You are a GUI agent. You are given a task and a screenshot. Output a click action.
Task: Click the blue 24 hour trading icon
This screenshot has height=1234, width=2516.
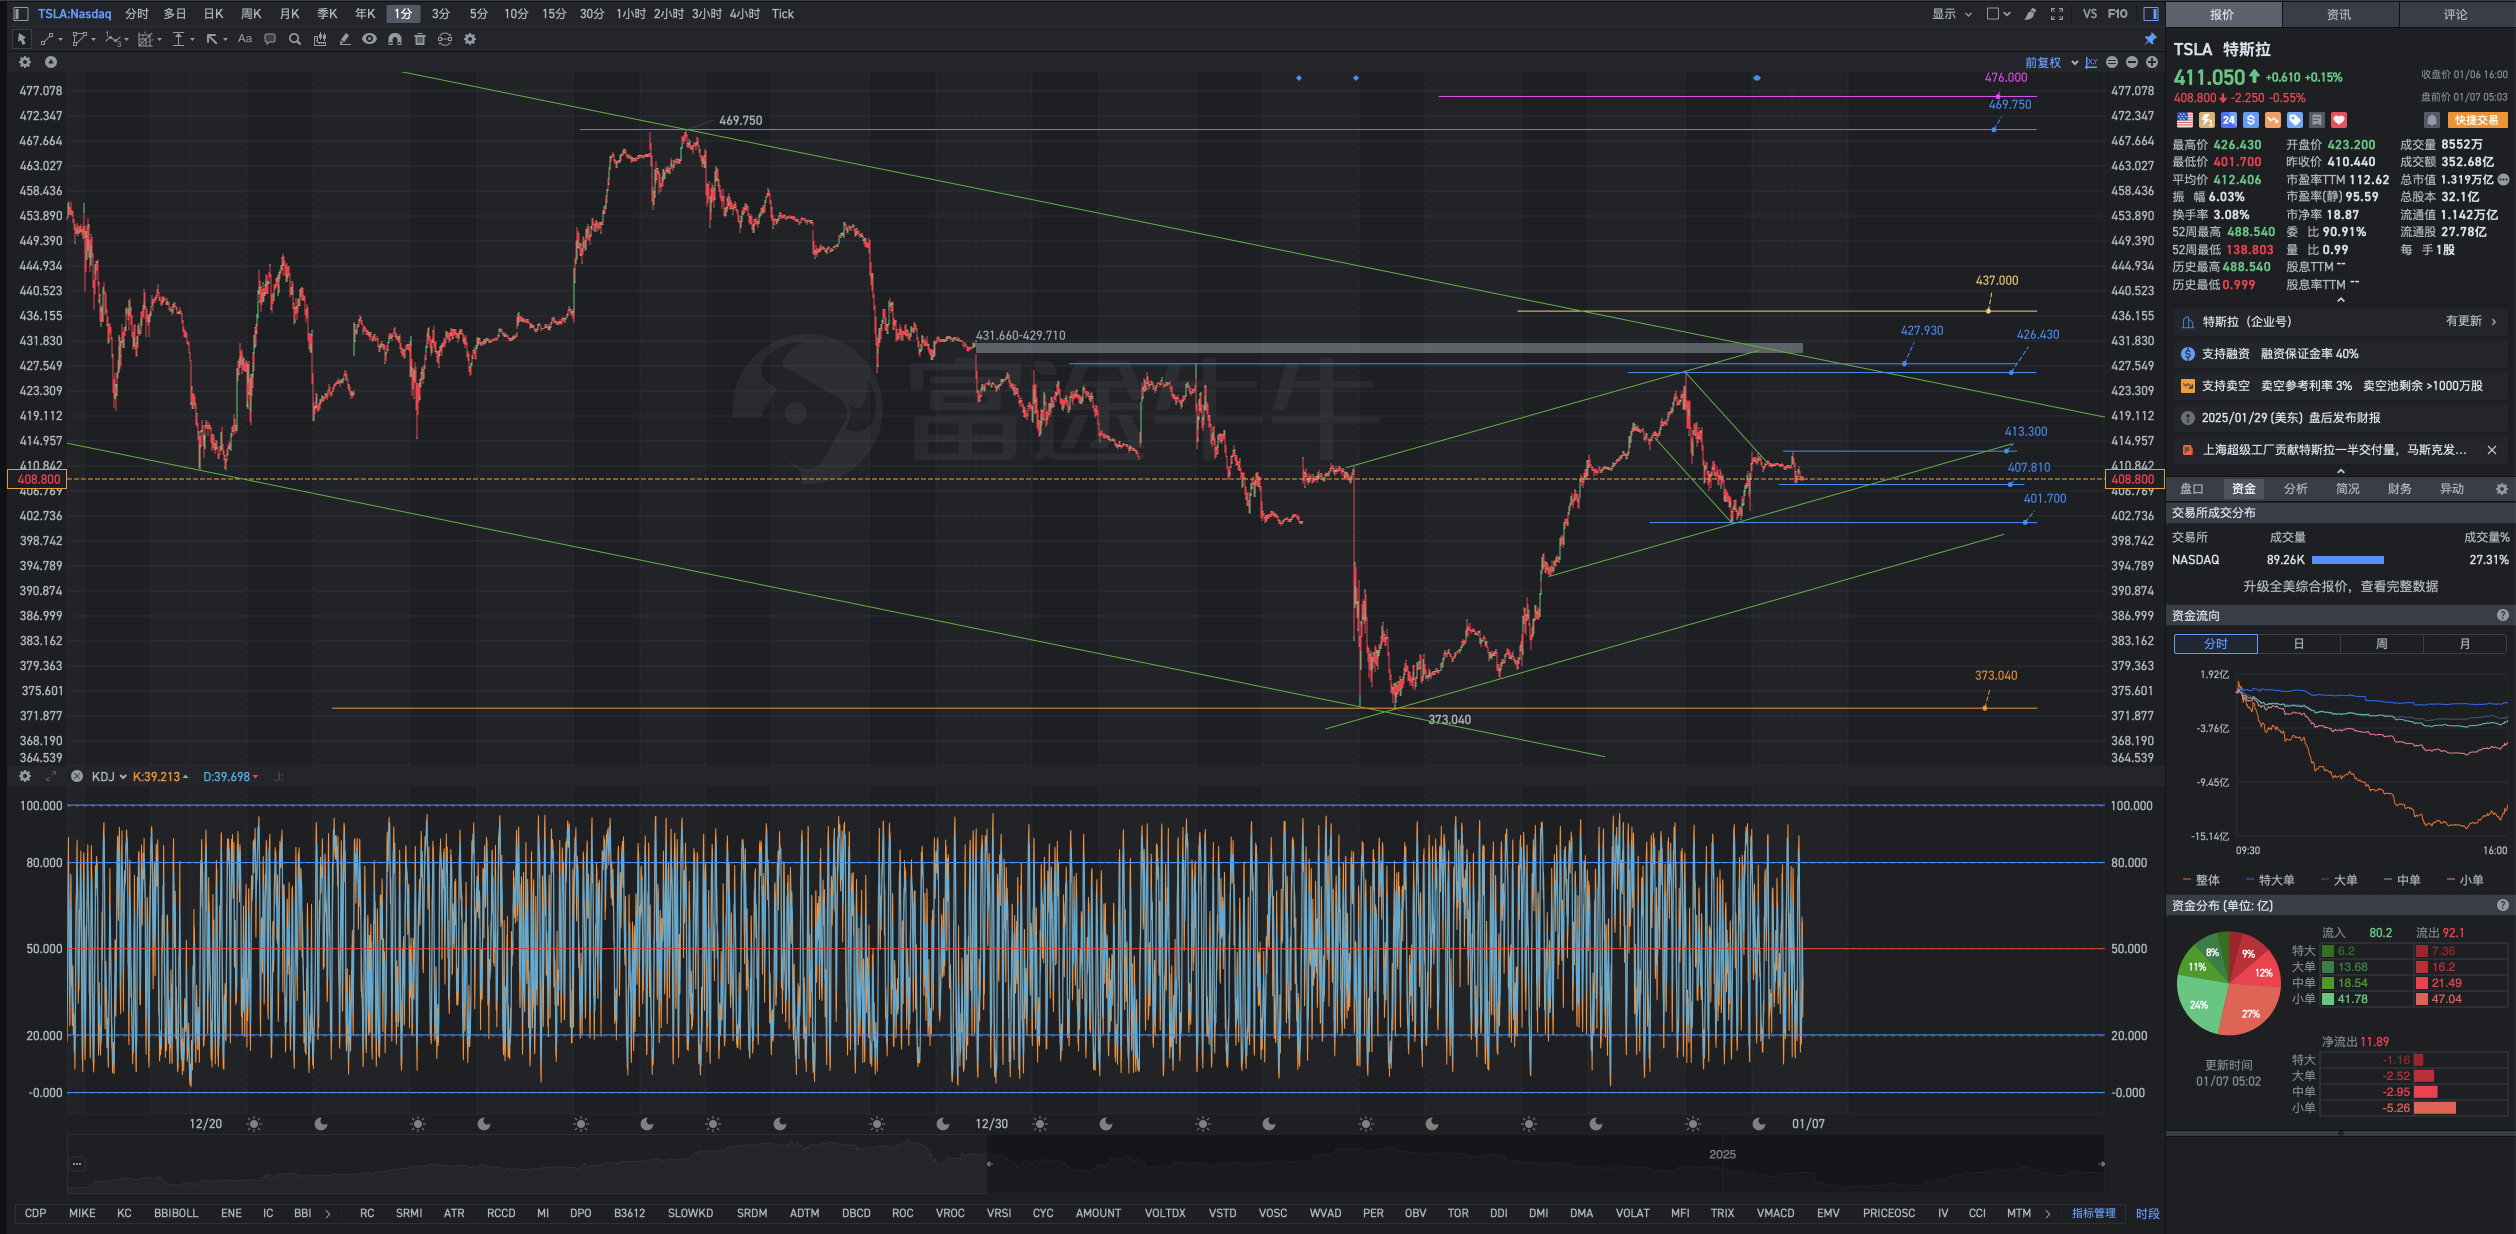point(2229,120)
